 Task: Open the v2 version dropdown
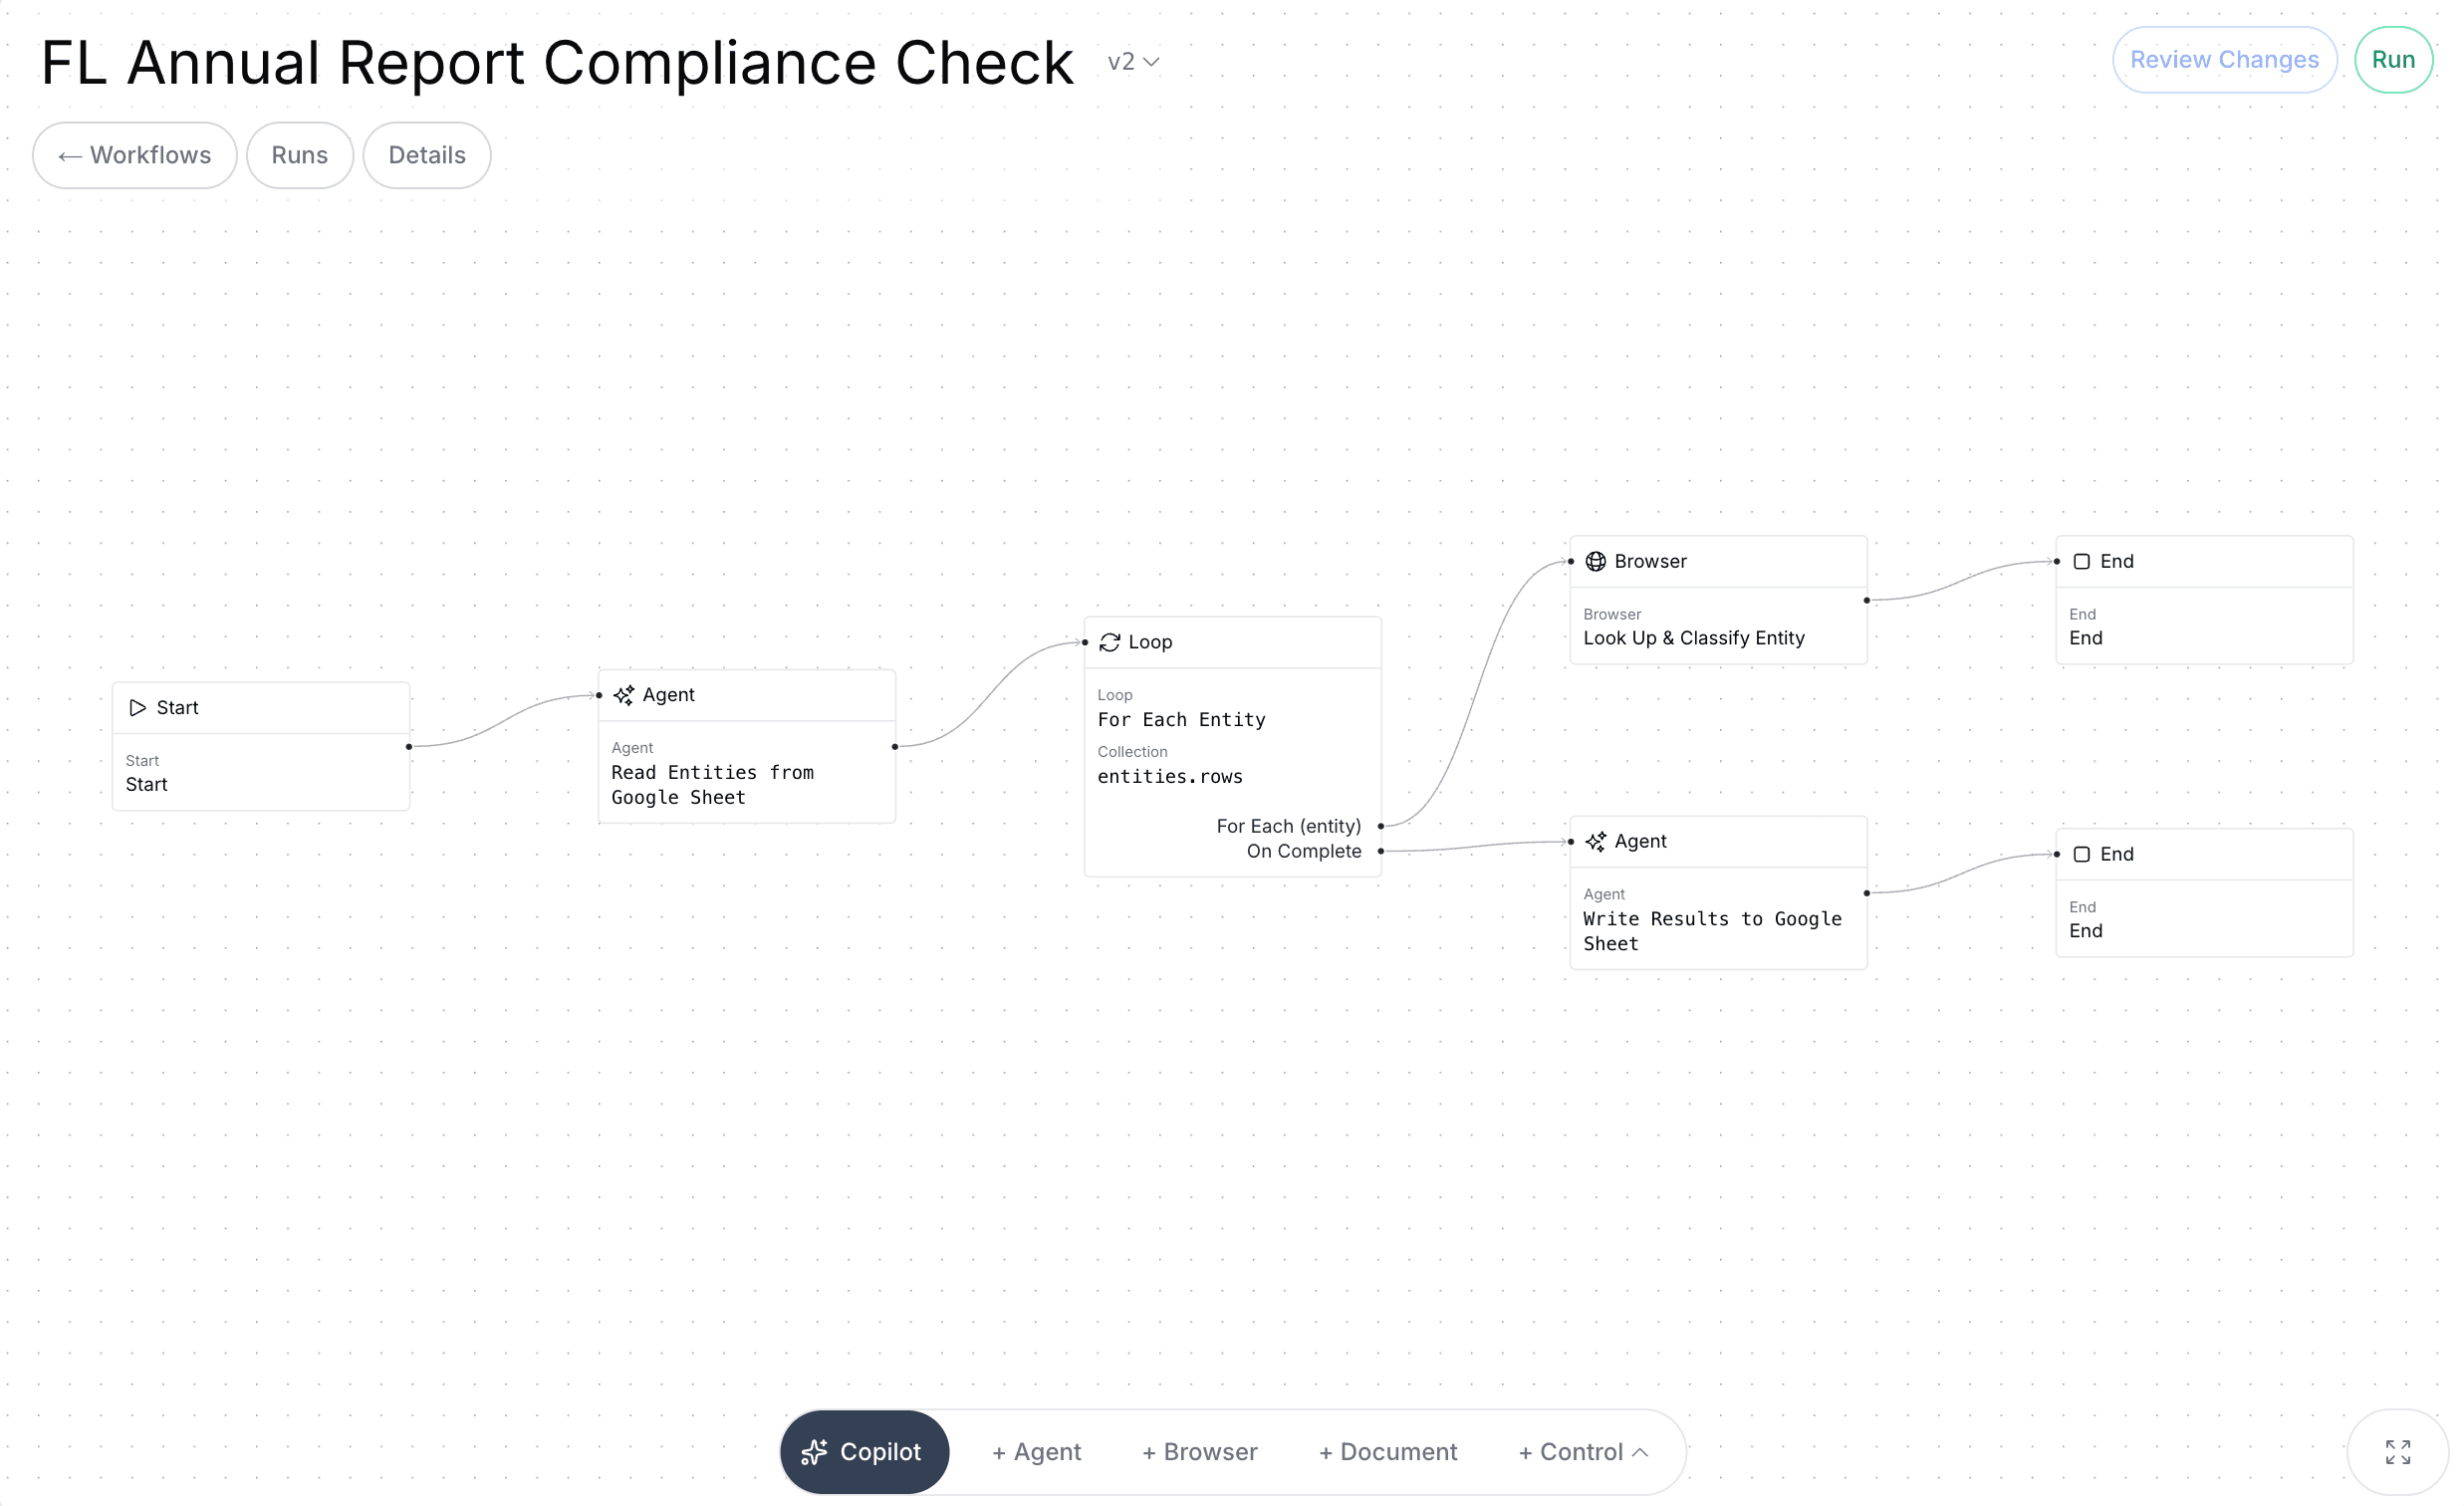(x=1132, y=61)
